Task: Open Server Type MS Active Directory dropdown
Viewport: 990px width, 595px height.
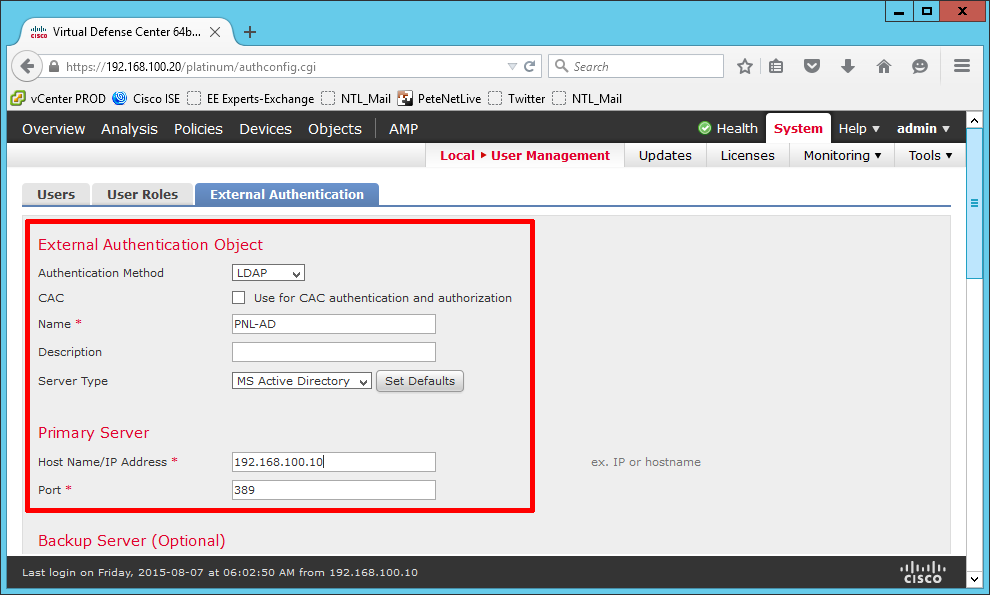Action: tap(302, 381)
